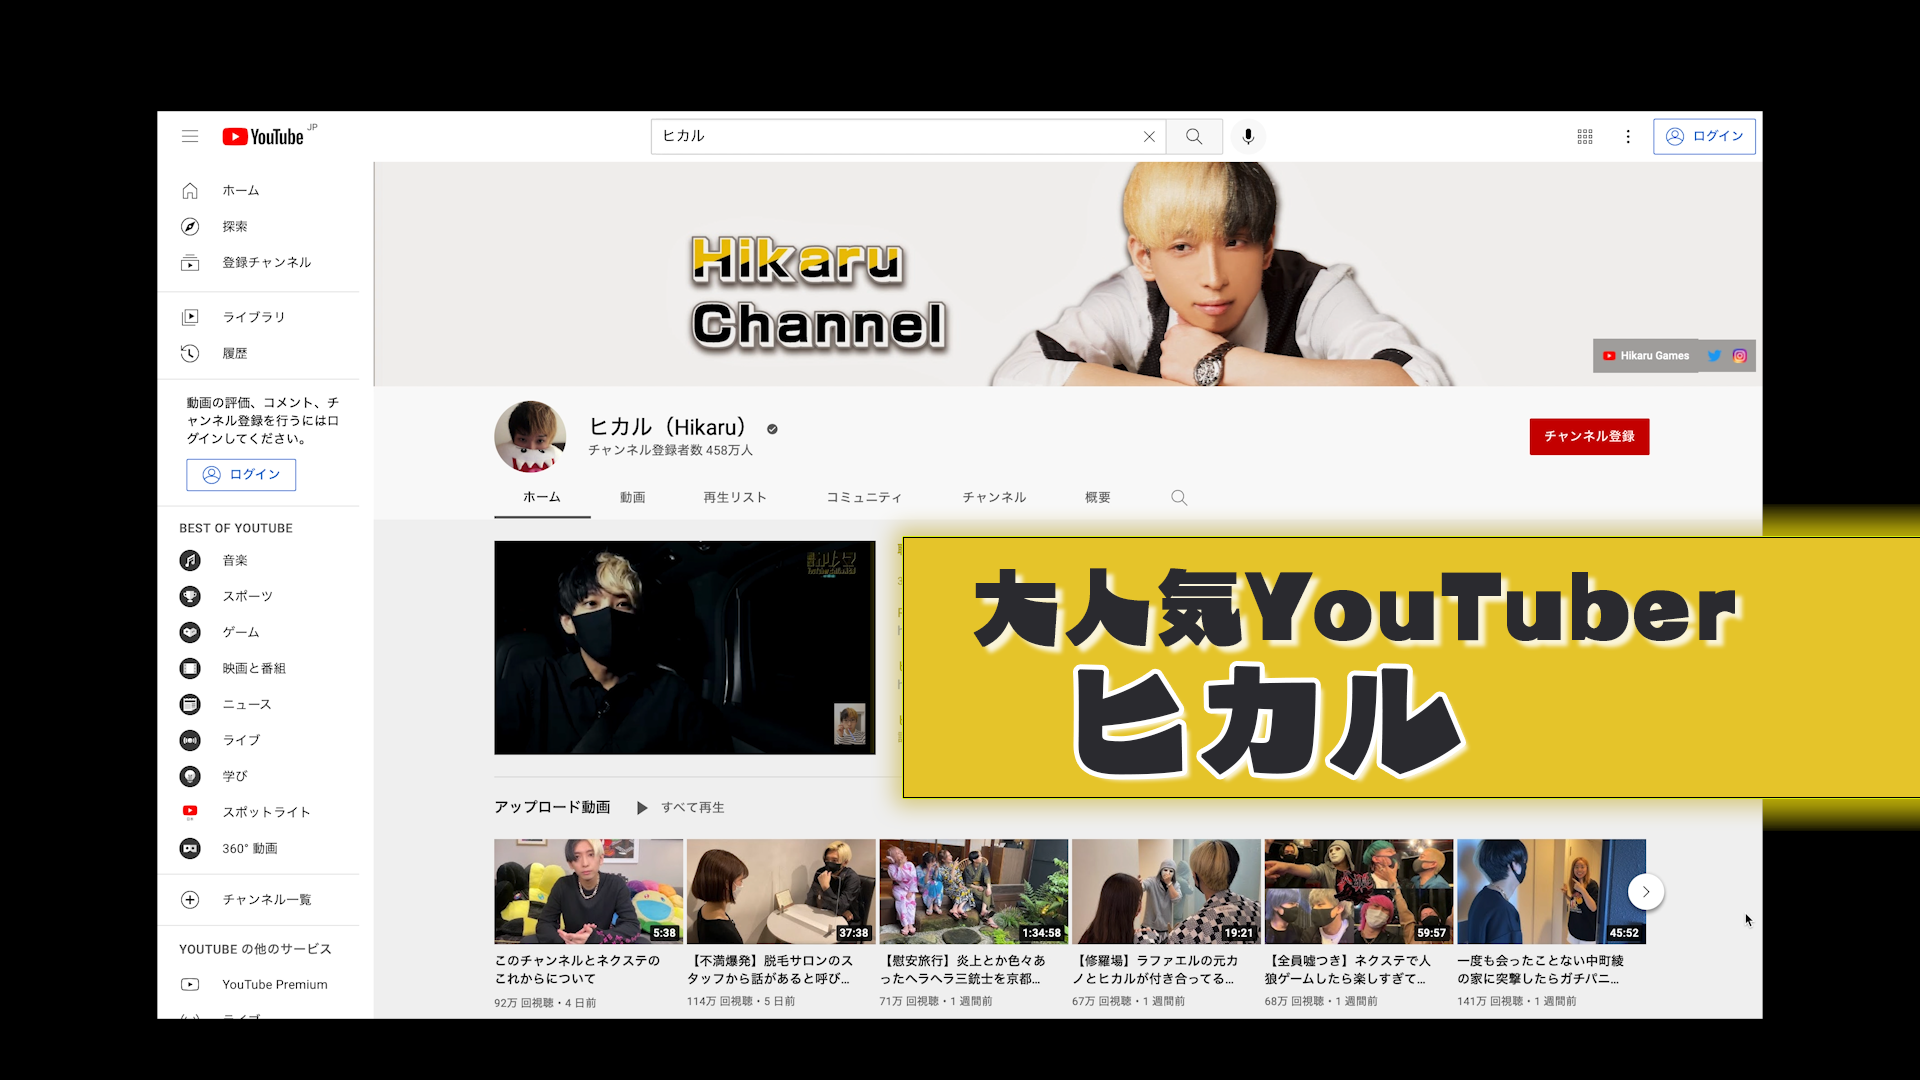Open スポットライト category
Image resolution: width=1920 pixels, height=1080 pixels.
(258, 813)
